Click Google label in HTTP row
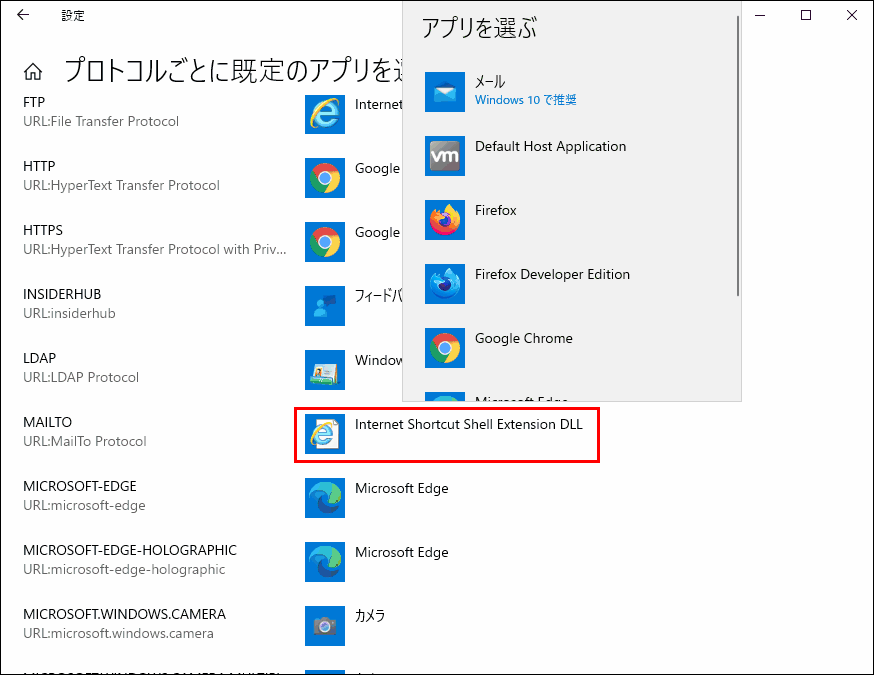The image size is (874, 675). [377, 169]
